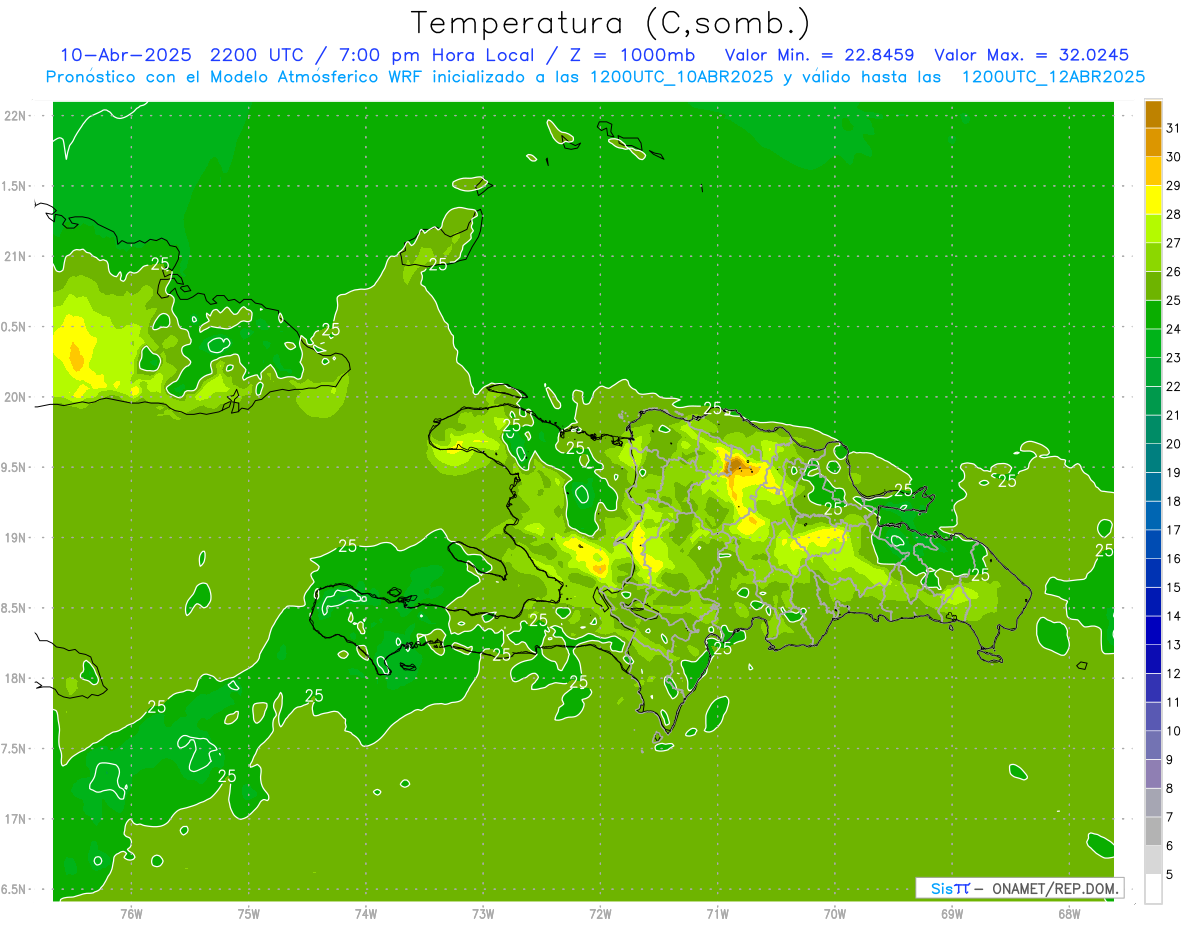Screen dimensions: 1200x927
Task: Click the white legend swatch below 5
Action: click(1153, 888)
